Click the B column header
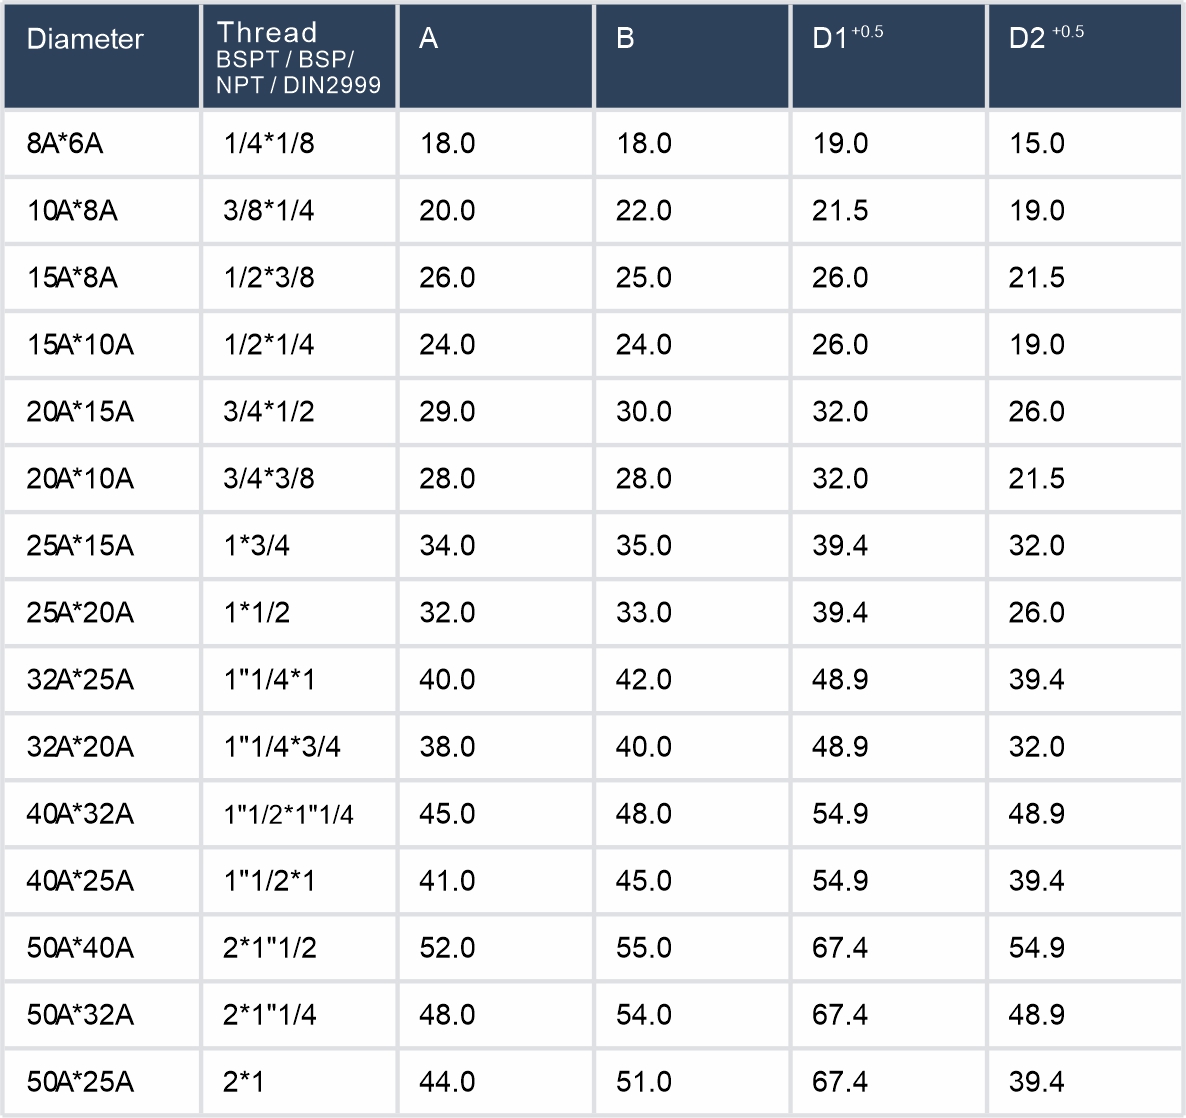Viewport: 1186px width, 1118px height. coord(625,39)
